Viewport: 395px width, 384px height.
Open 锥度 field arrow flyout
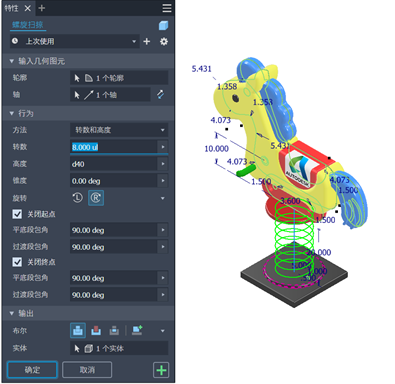coord(163,181)
